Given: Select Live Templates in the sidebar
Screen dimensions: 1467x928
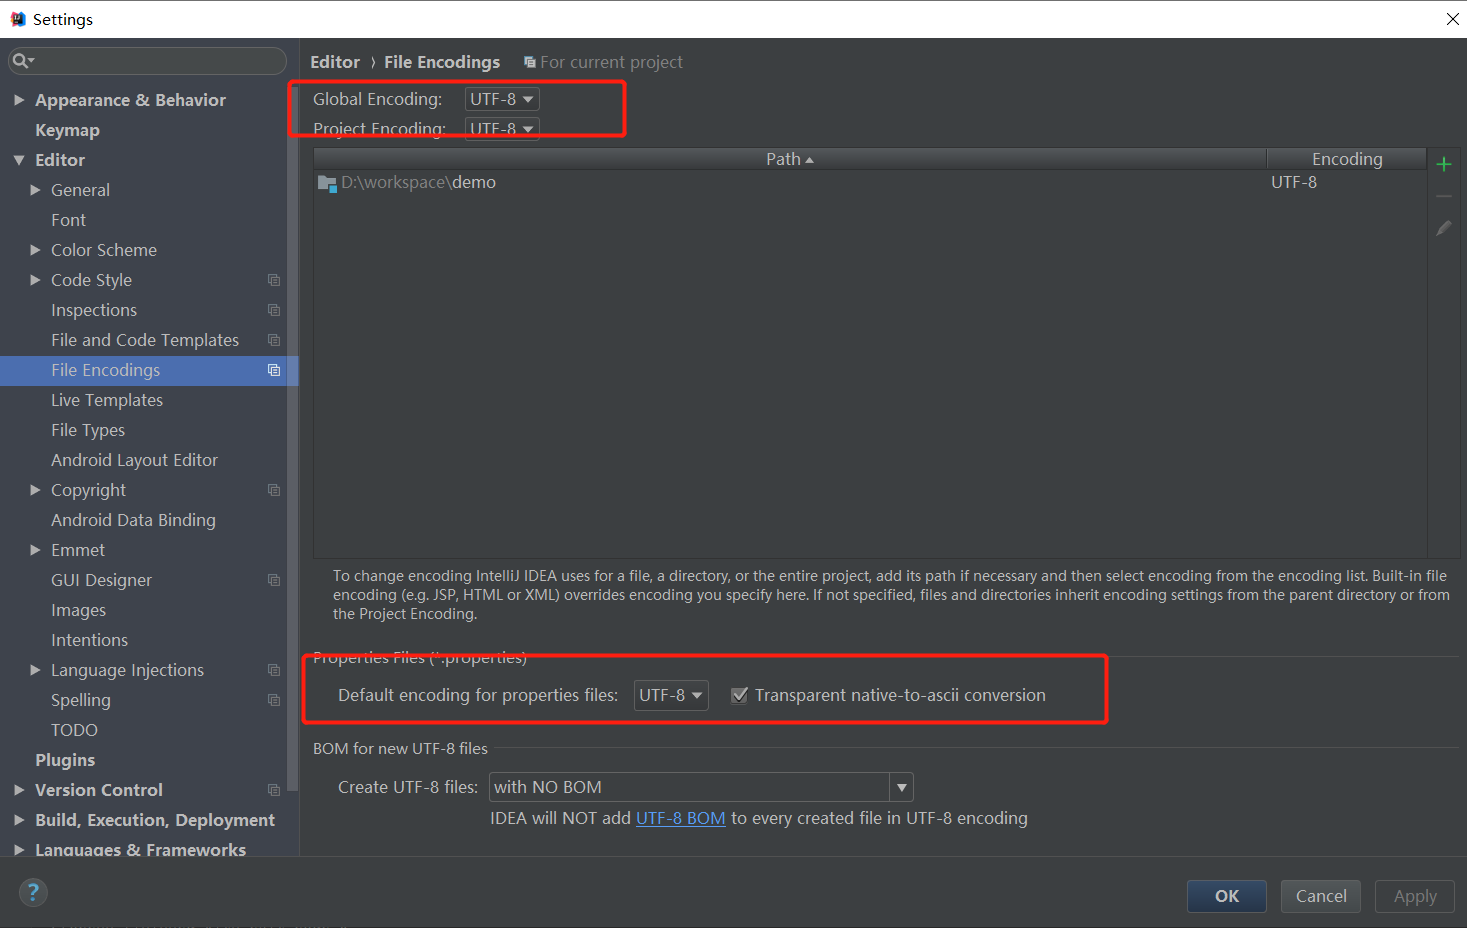Looking at the screenshot, I should (x=106, y=399).
